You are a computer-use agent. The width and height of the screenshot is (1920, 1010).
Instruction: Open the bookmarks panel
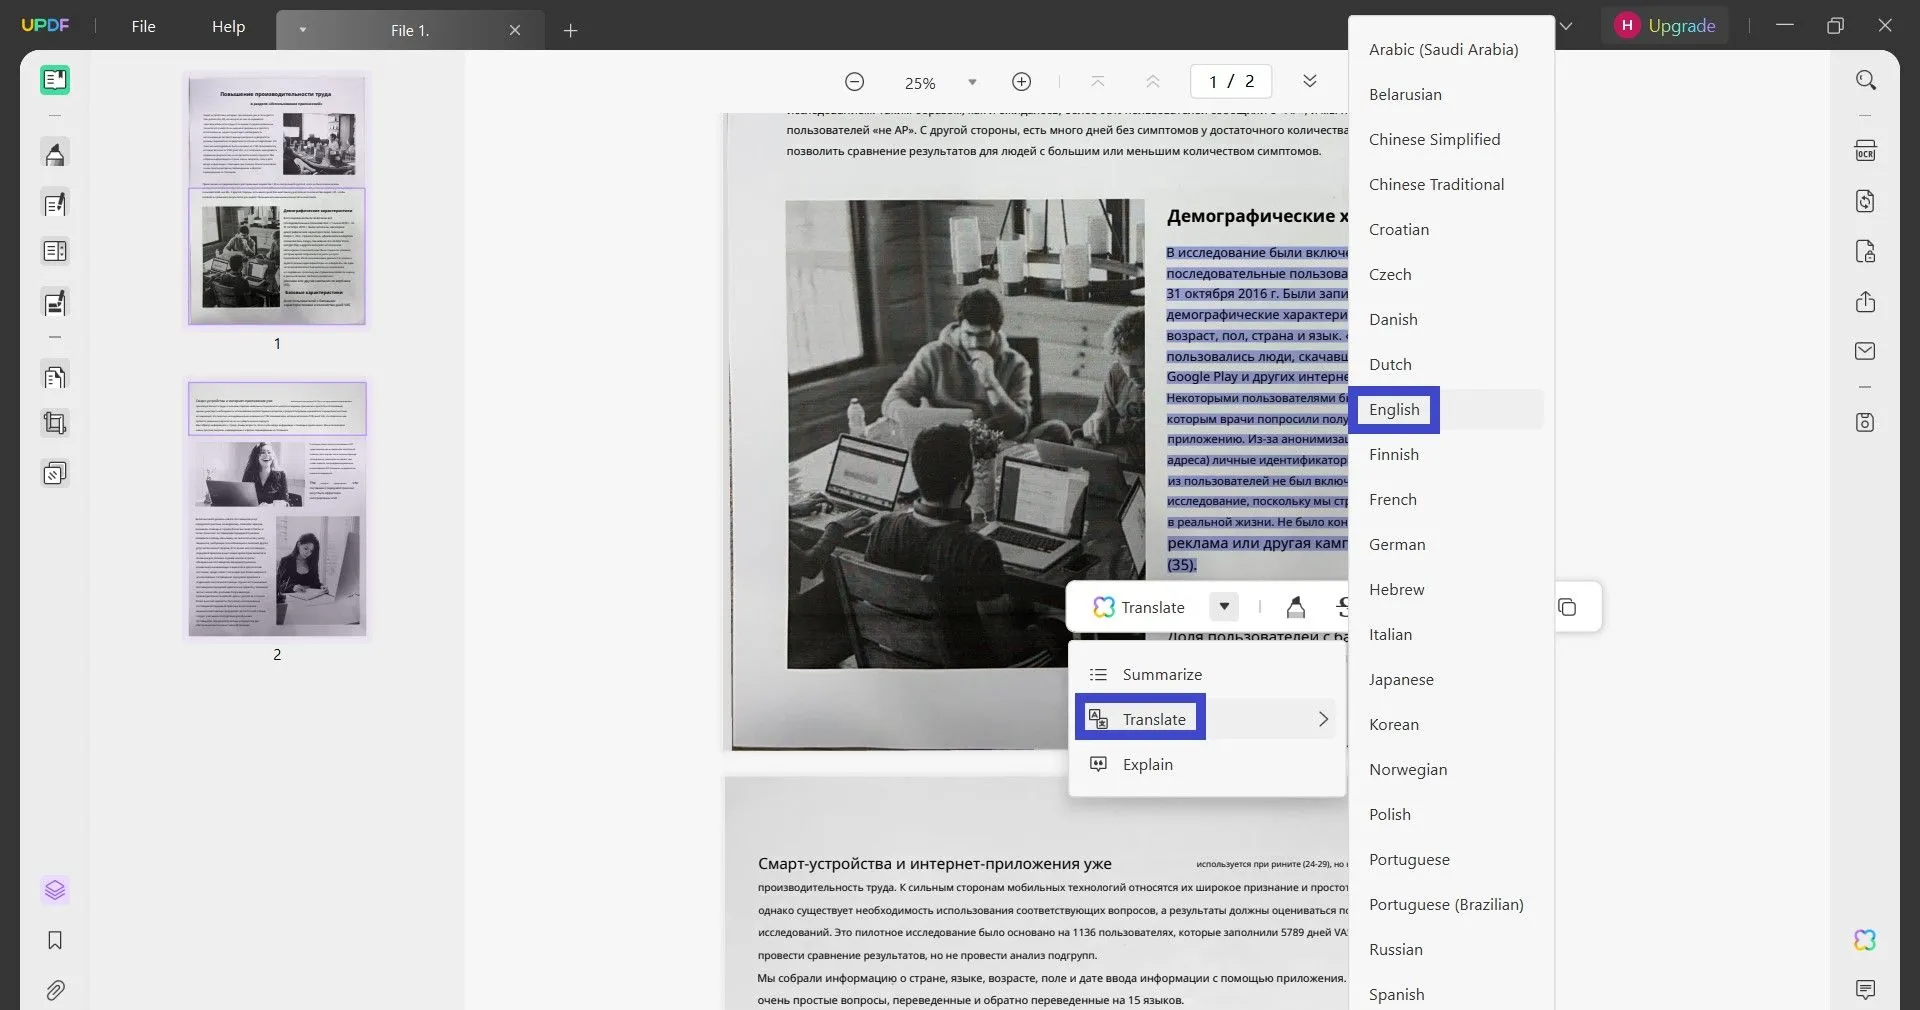point(54,940)
